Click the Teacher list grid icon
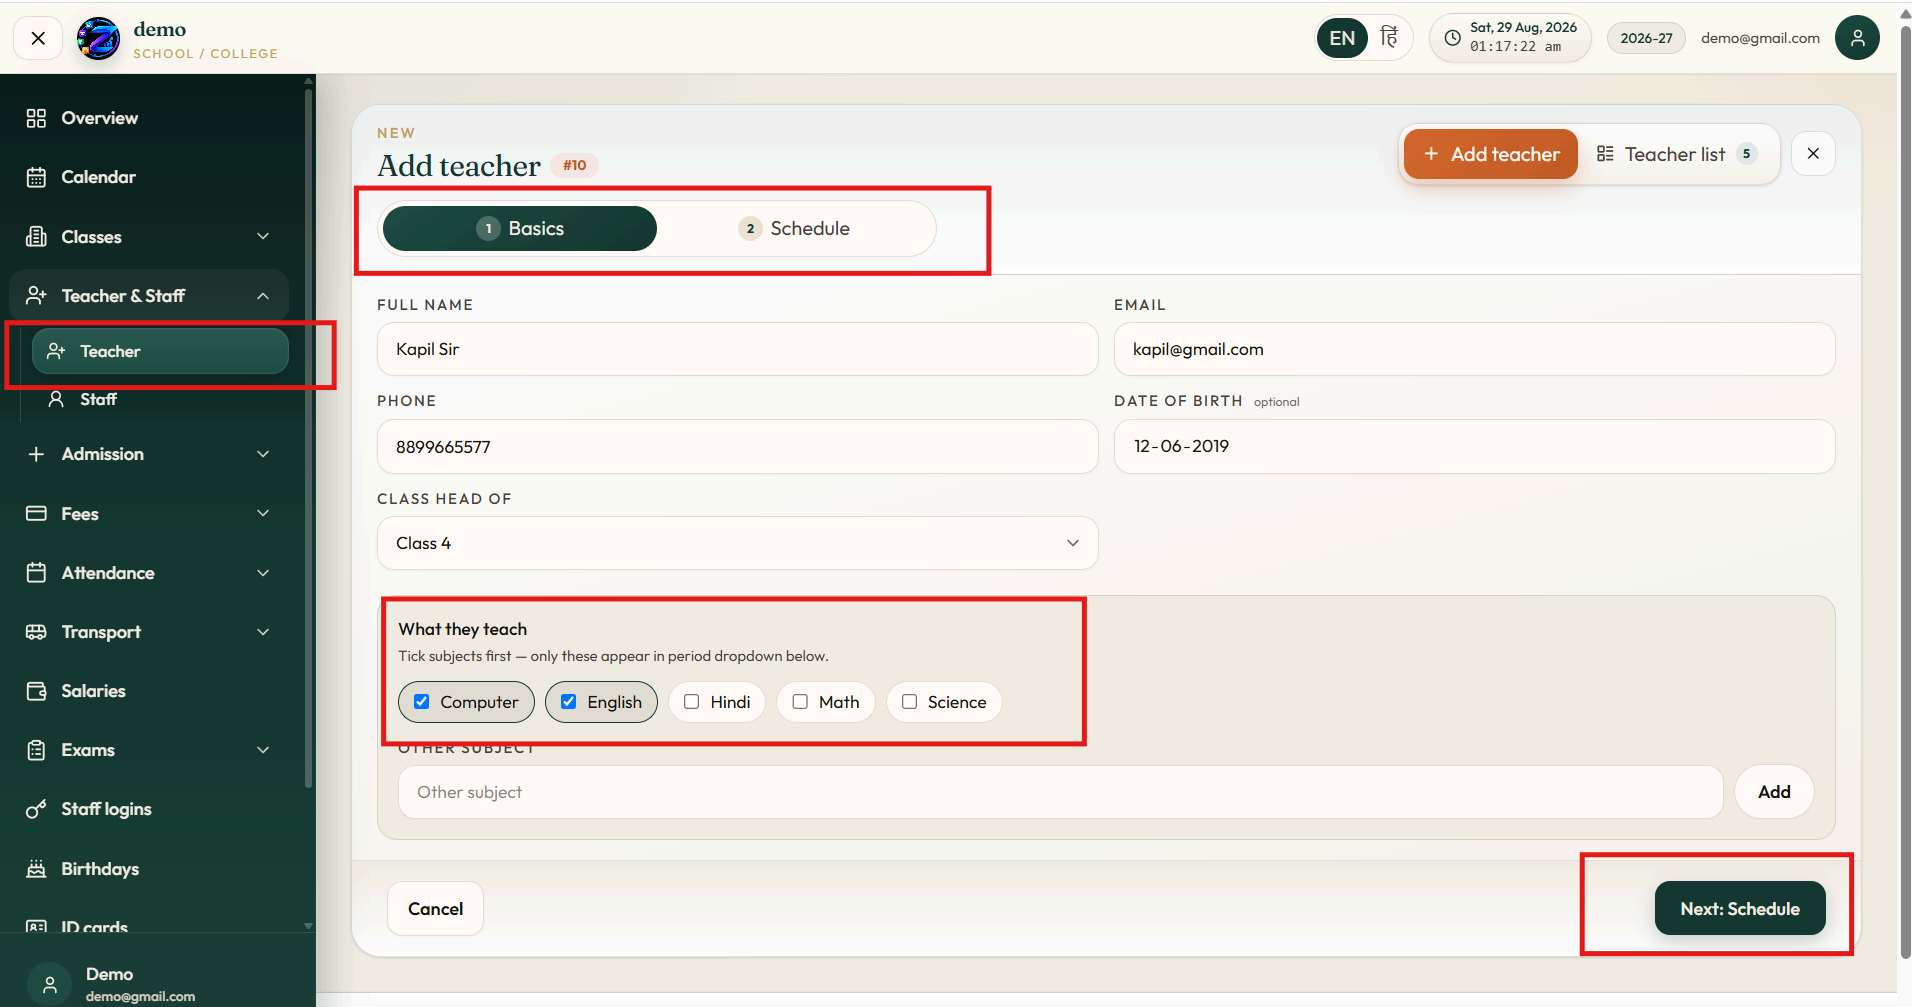The width and height of the screenshot is (1912, 1007). 1605,154
